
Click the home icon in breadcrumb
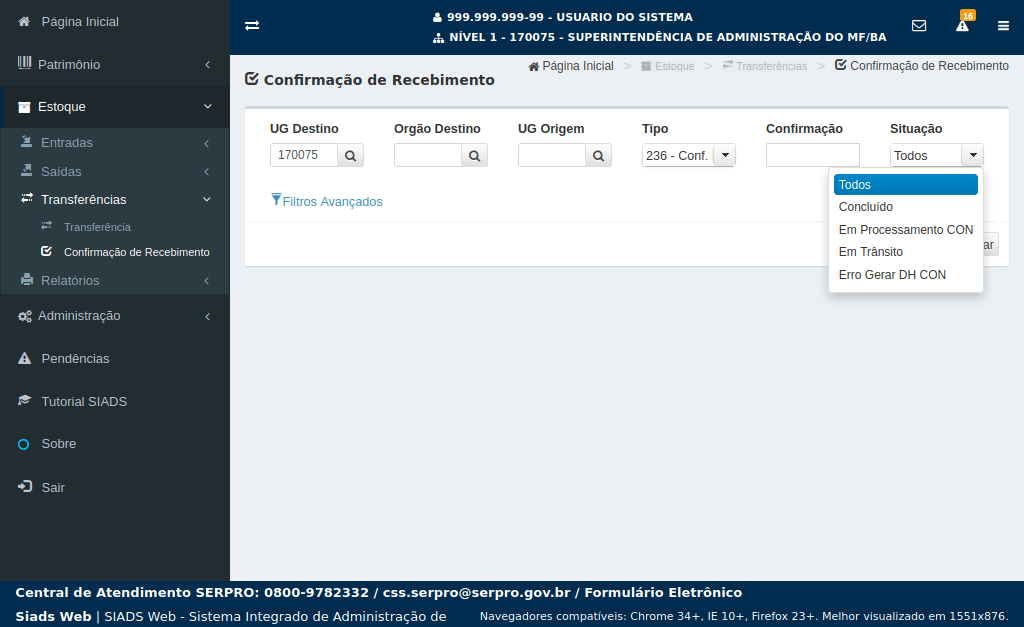click(x=534, y=67)
